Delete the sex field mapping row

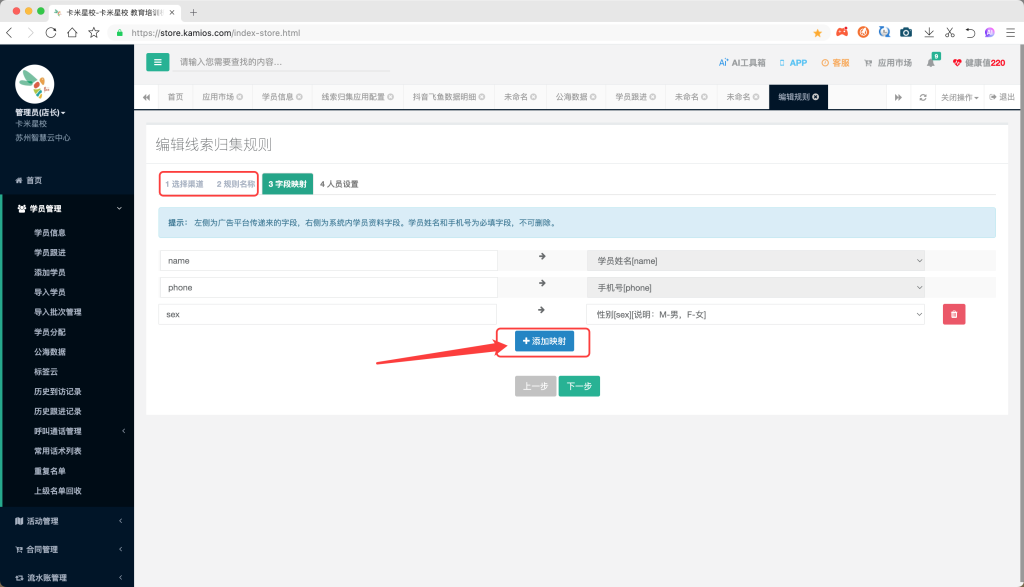click(954, 314)
